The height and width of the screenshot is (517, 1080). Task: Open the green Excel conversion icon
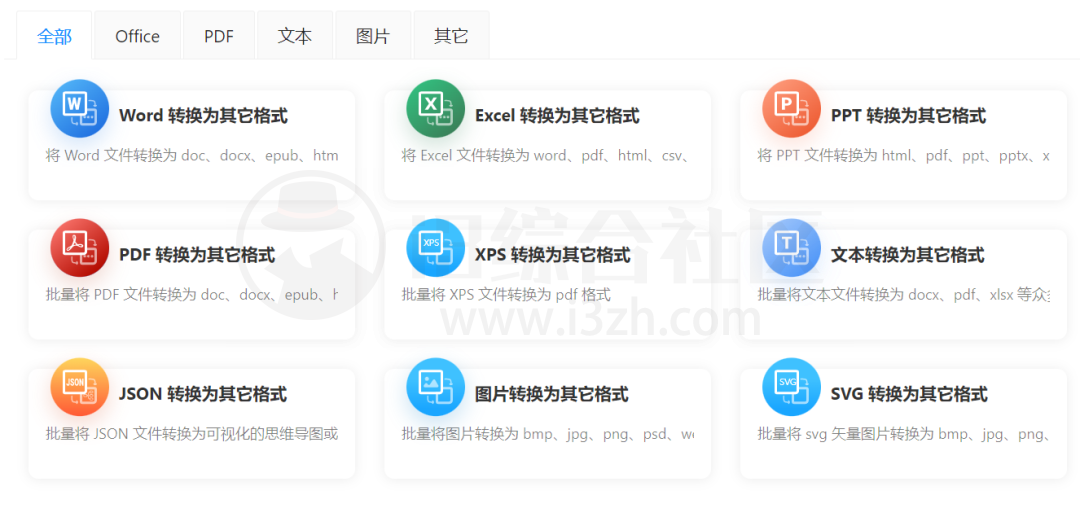click(x=435, y=109)
